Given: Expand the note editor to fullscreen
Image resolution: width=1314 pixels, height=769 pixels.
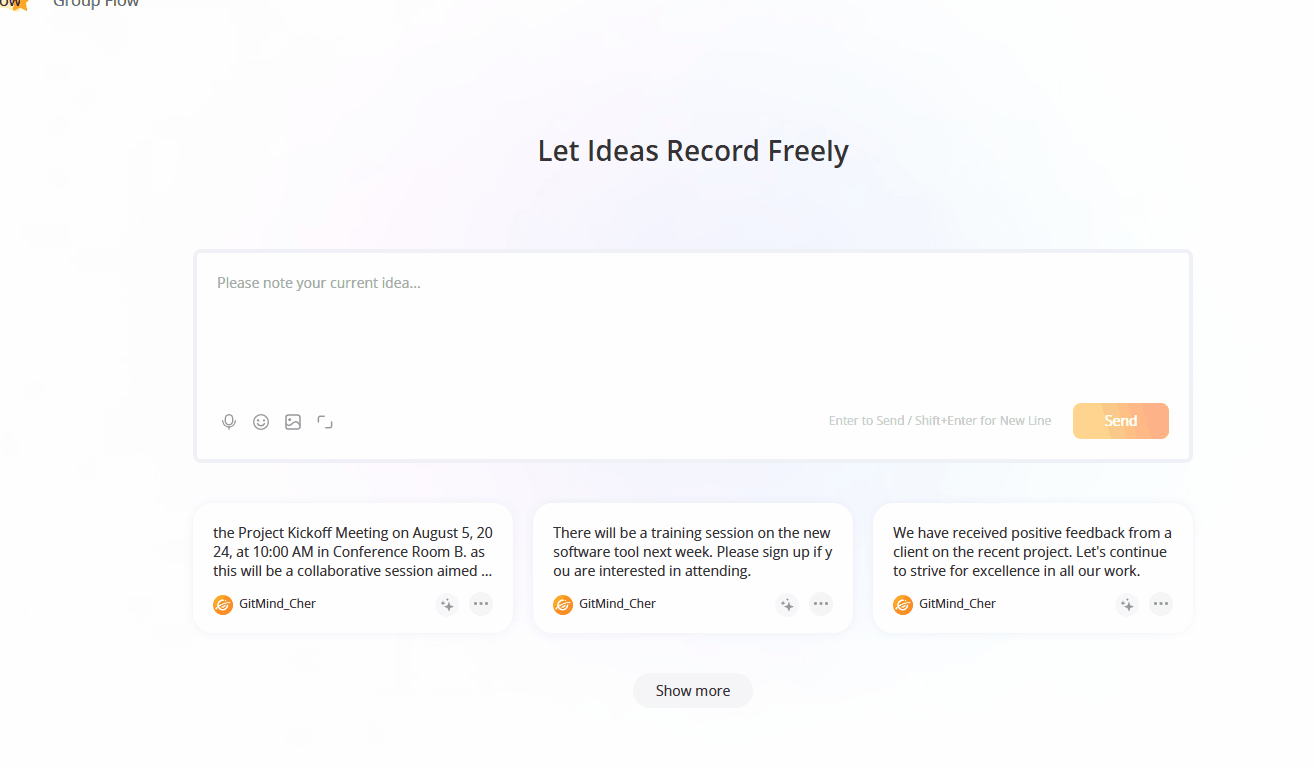Looking at the screenshot, I should coord(325,421).
